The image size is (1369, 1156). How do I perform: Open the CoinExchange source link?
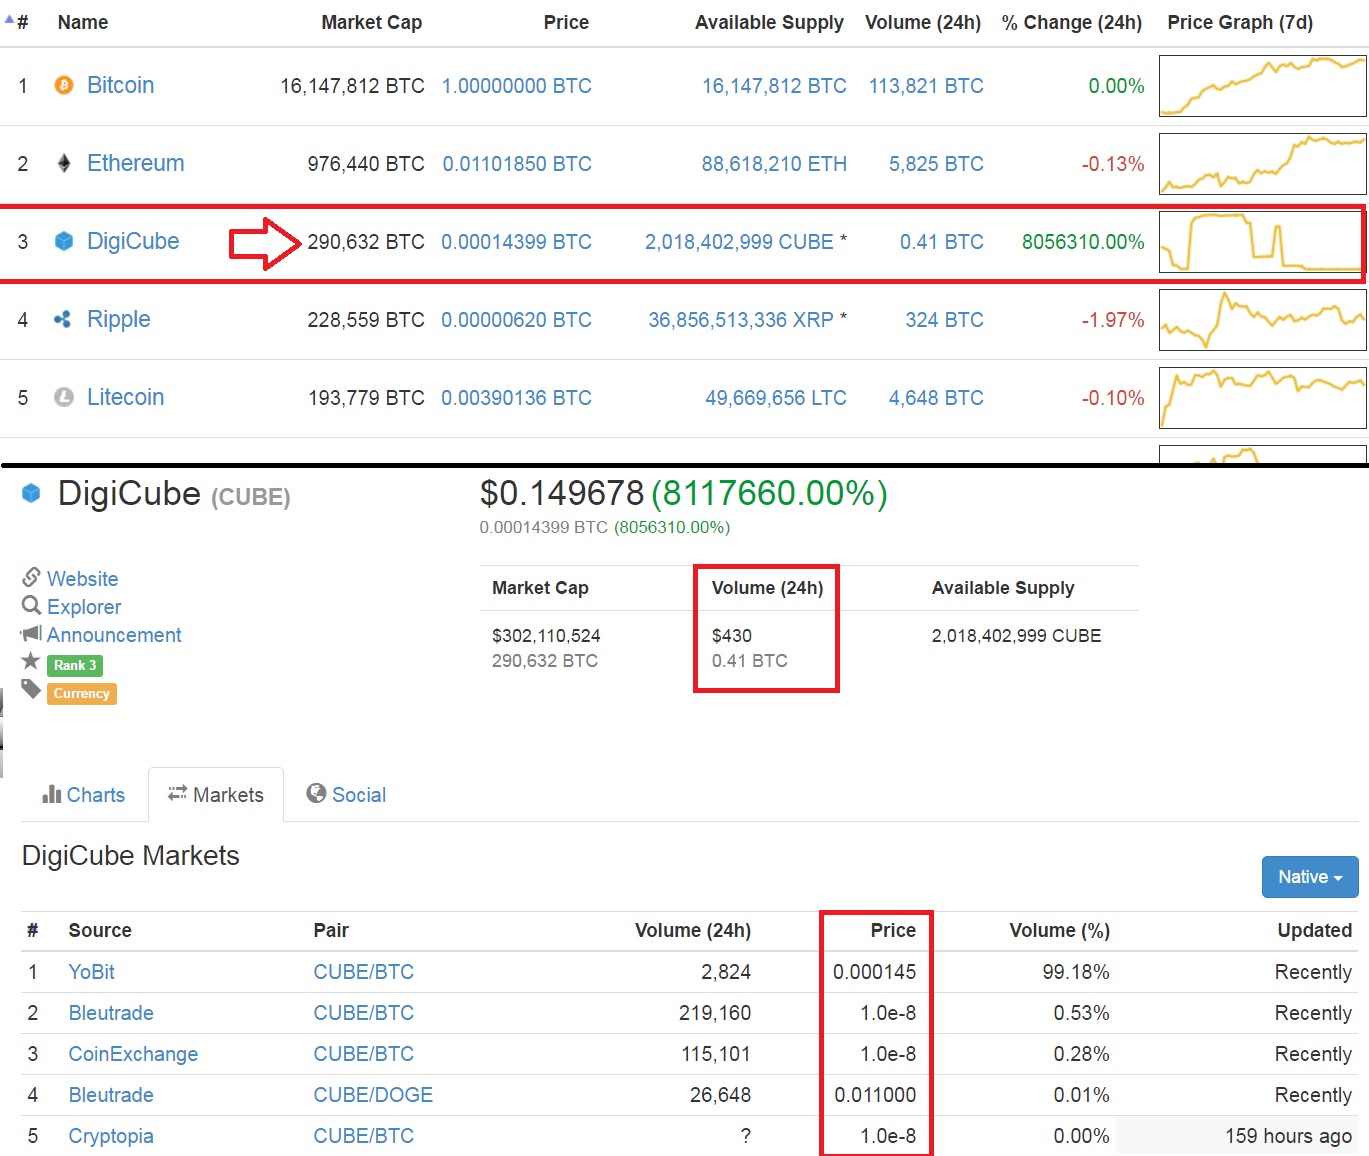[133, 1054]
